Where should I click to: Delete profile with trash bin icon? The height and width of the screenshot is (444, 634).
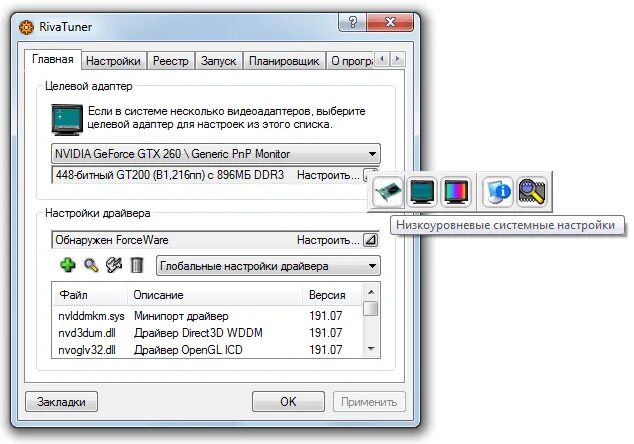coord(137,266)
